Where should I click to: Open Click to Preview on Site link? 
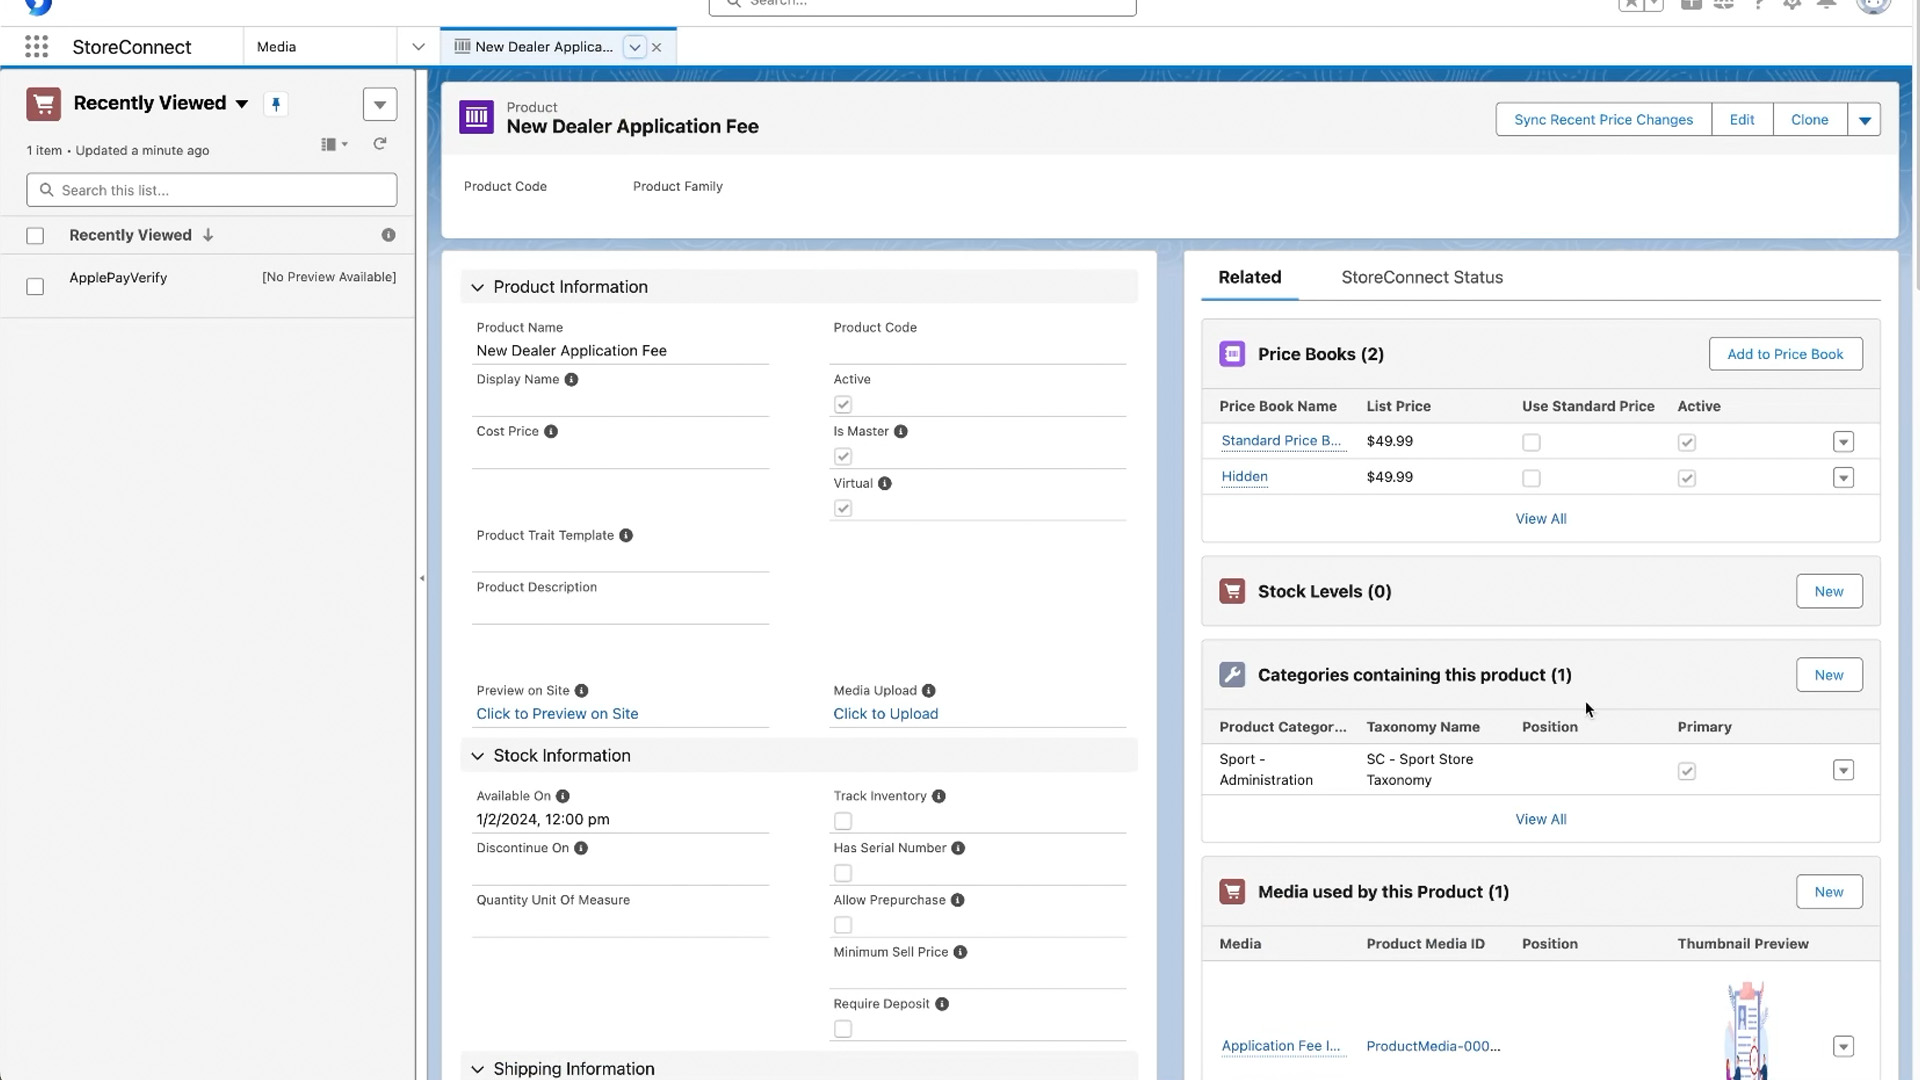[557, 714]
